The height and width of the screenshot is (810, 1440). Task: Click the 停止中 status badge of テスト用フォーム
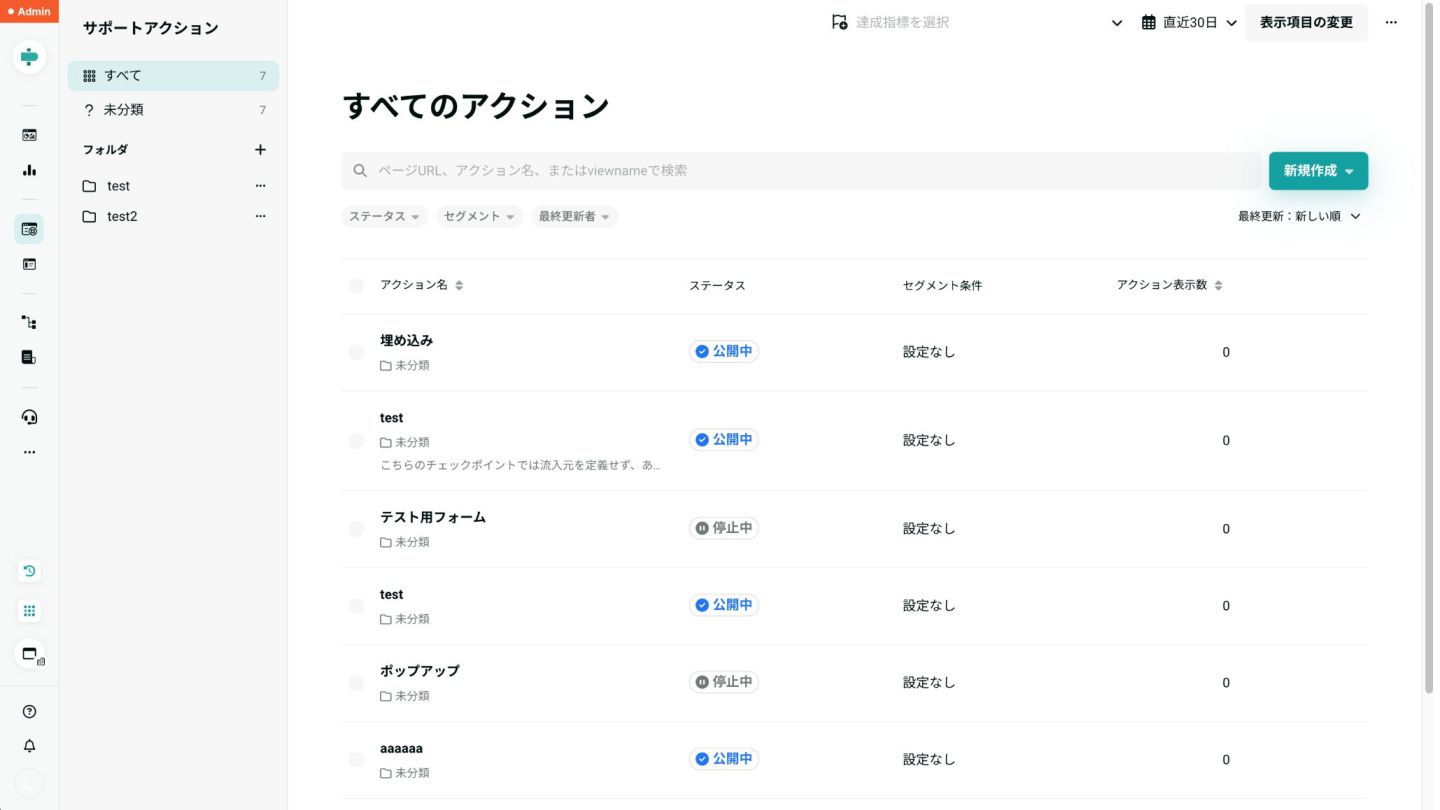[x=724, y=528]
